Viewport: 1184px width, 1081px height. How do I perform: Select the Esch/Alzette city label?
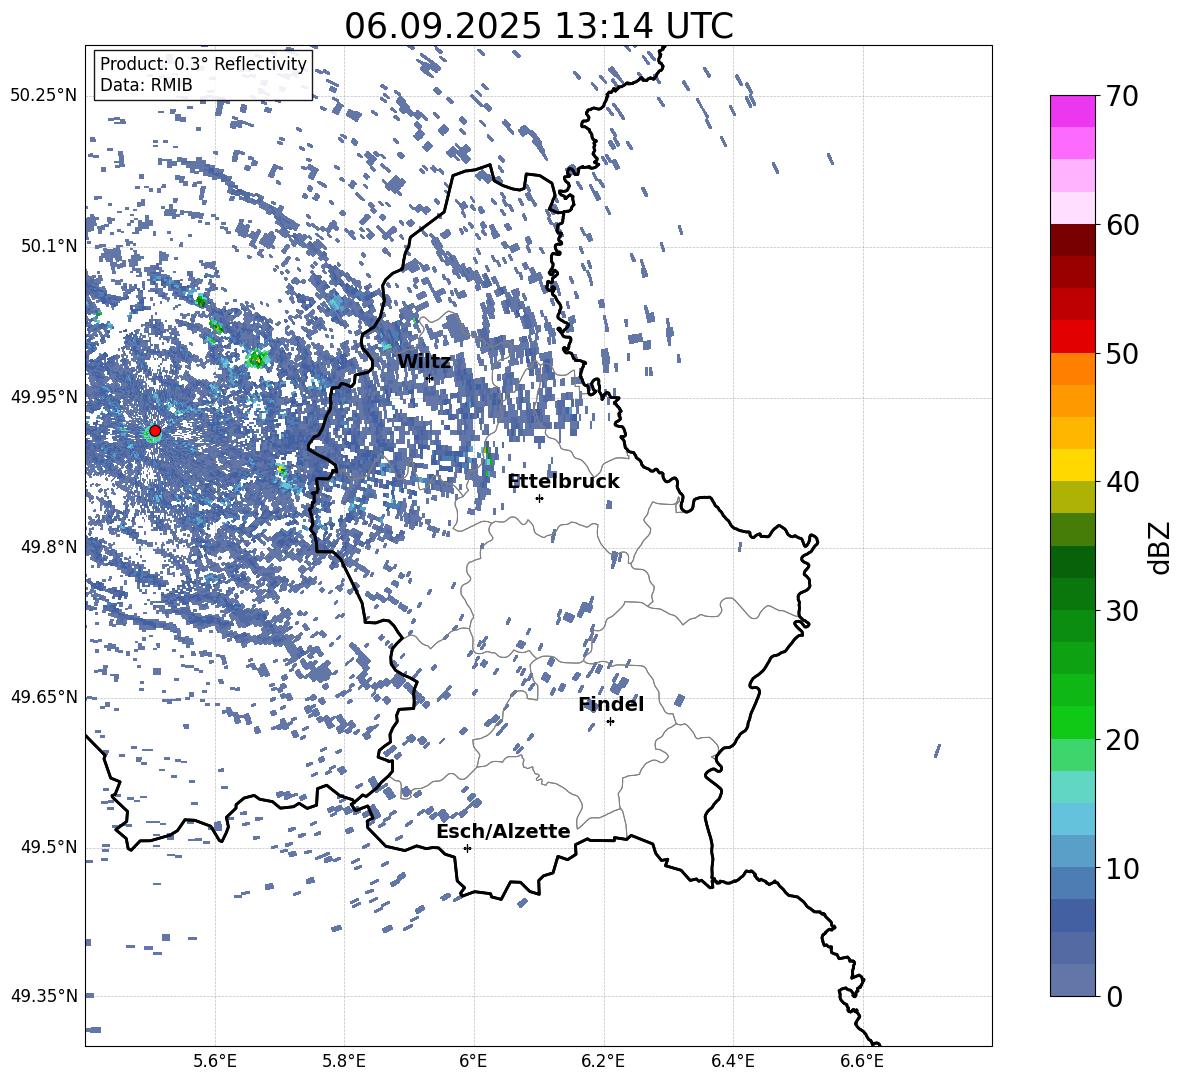[x=503, y=831]
